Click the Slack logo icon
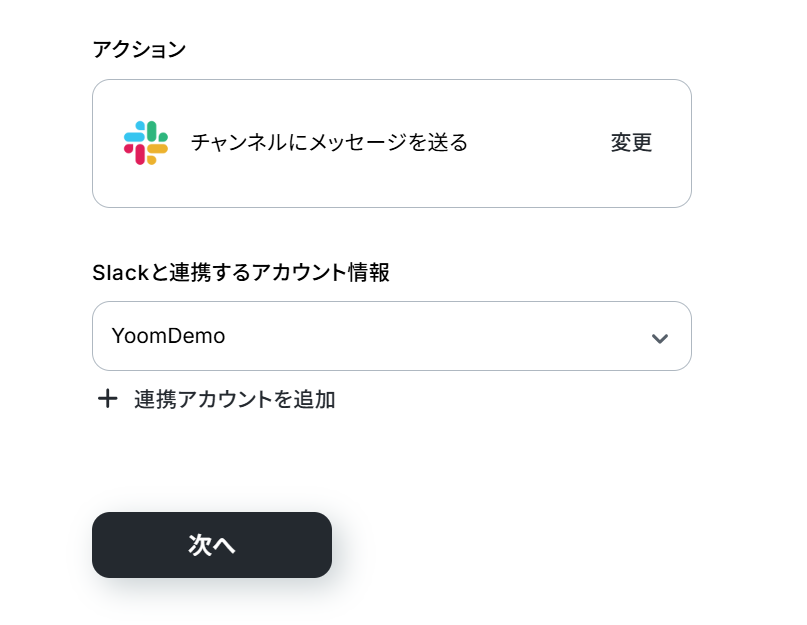807x625 pixels. click(x=146, y=143)
